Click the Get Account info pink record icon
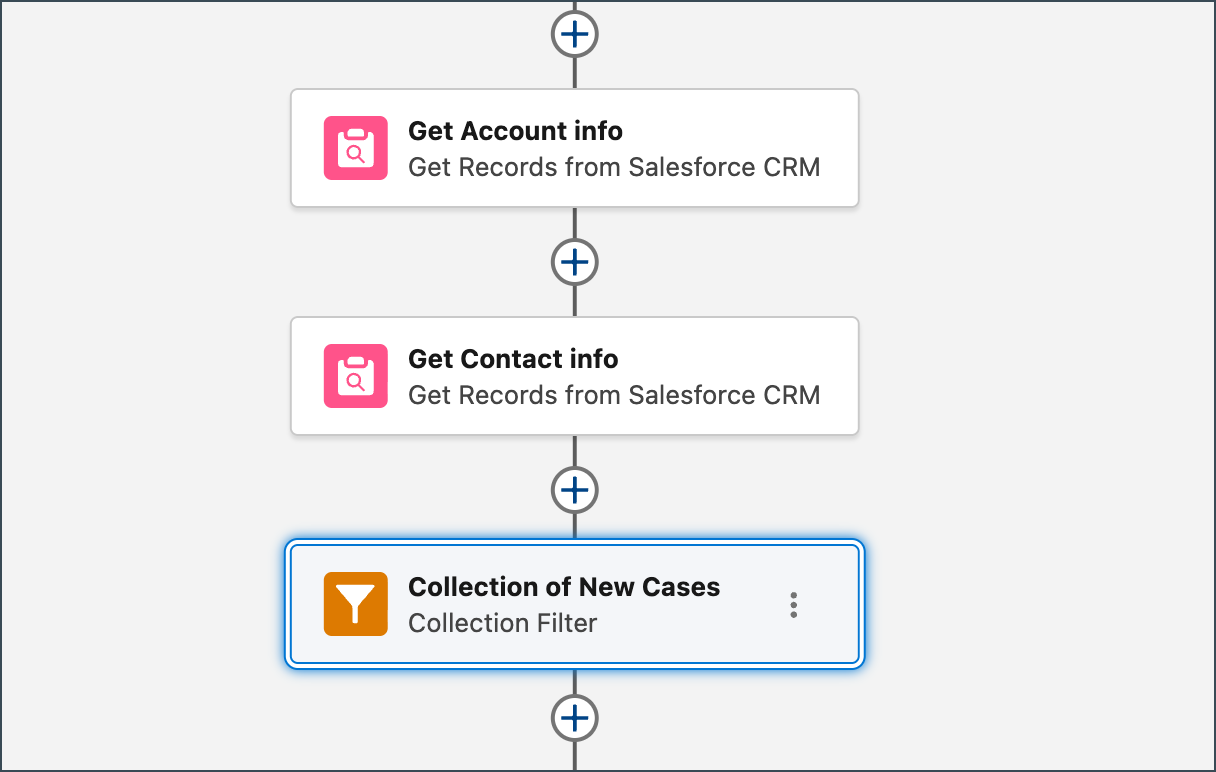Viewport: 1216px width, 772px height. pos(355,148)
